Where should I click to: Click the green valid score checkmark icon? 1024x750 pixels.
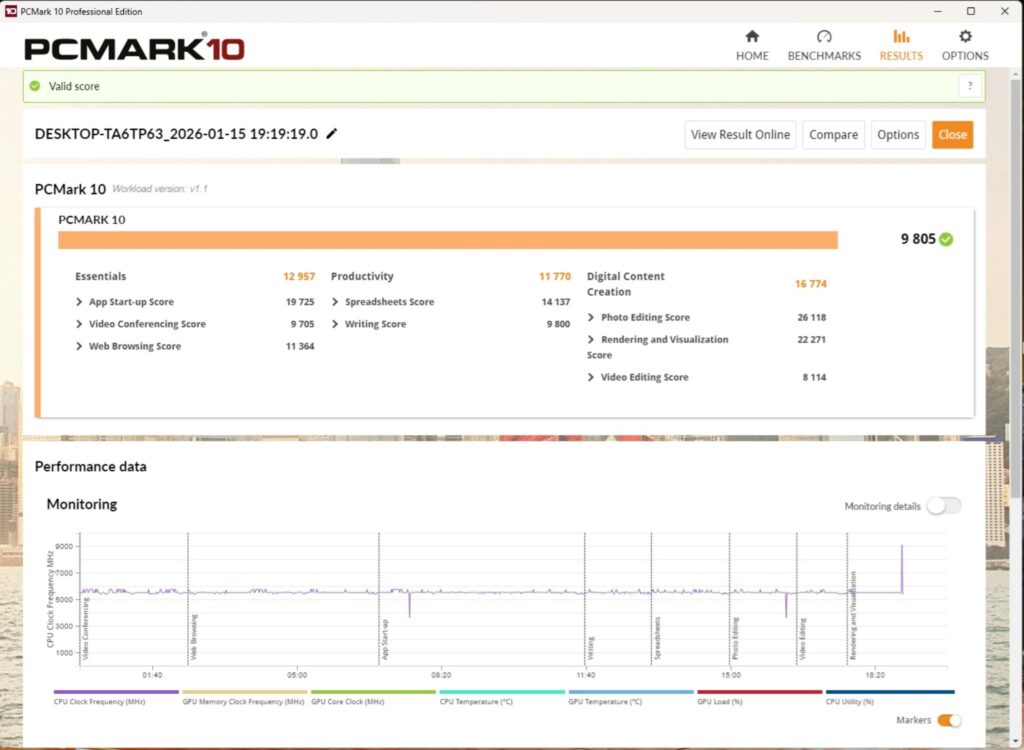click(35, 86)
